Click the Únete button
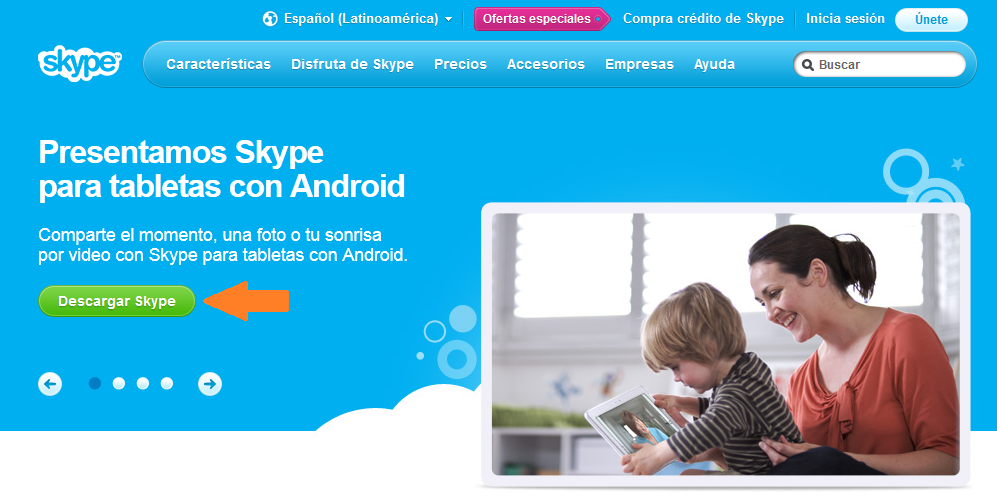Screen dimensions: 997x504 (x=931, y=20)
